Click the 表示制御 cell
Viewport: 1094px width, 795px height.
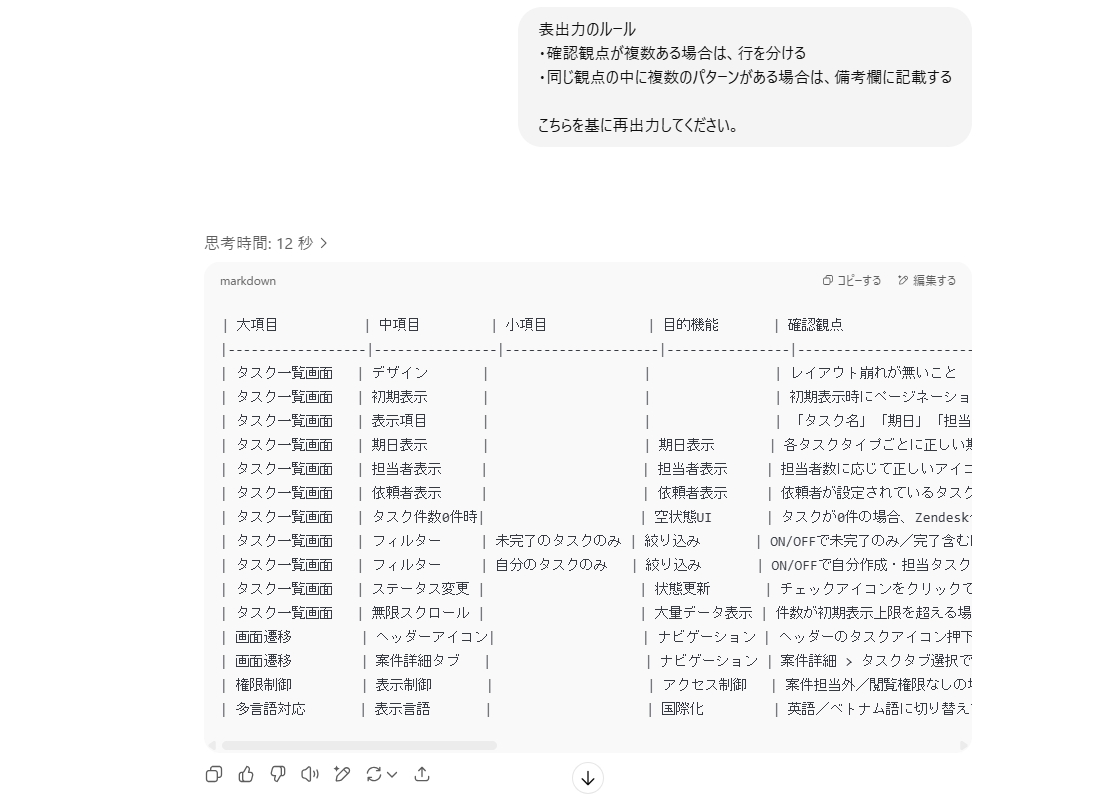403,685
